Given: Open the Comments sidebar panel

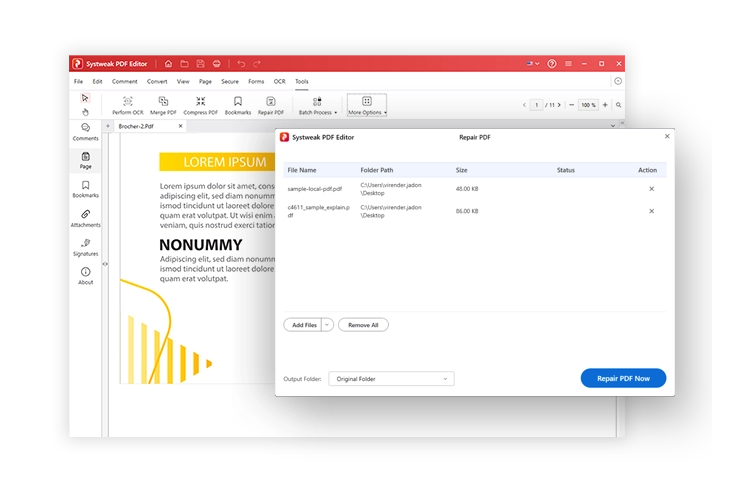Looking at the screenshot, I should click(85, 131).
